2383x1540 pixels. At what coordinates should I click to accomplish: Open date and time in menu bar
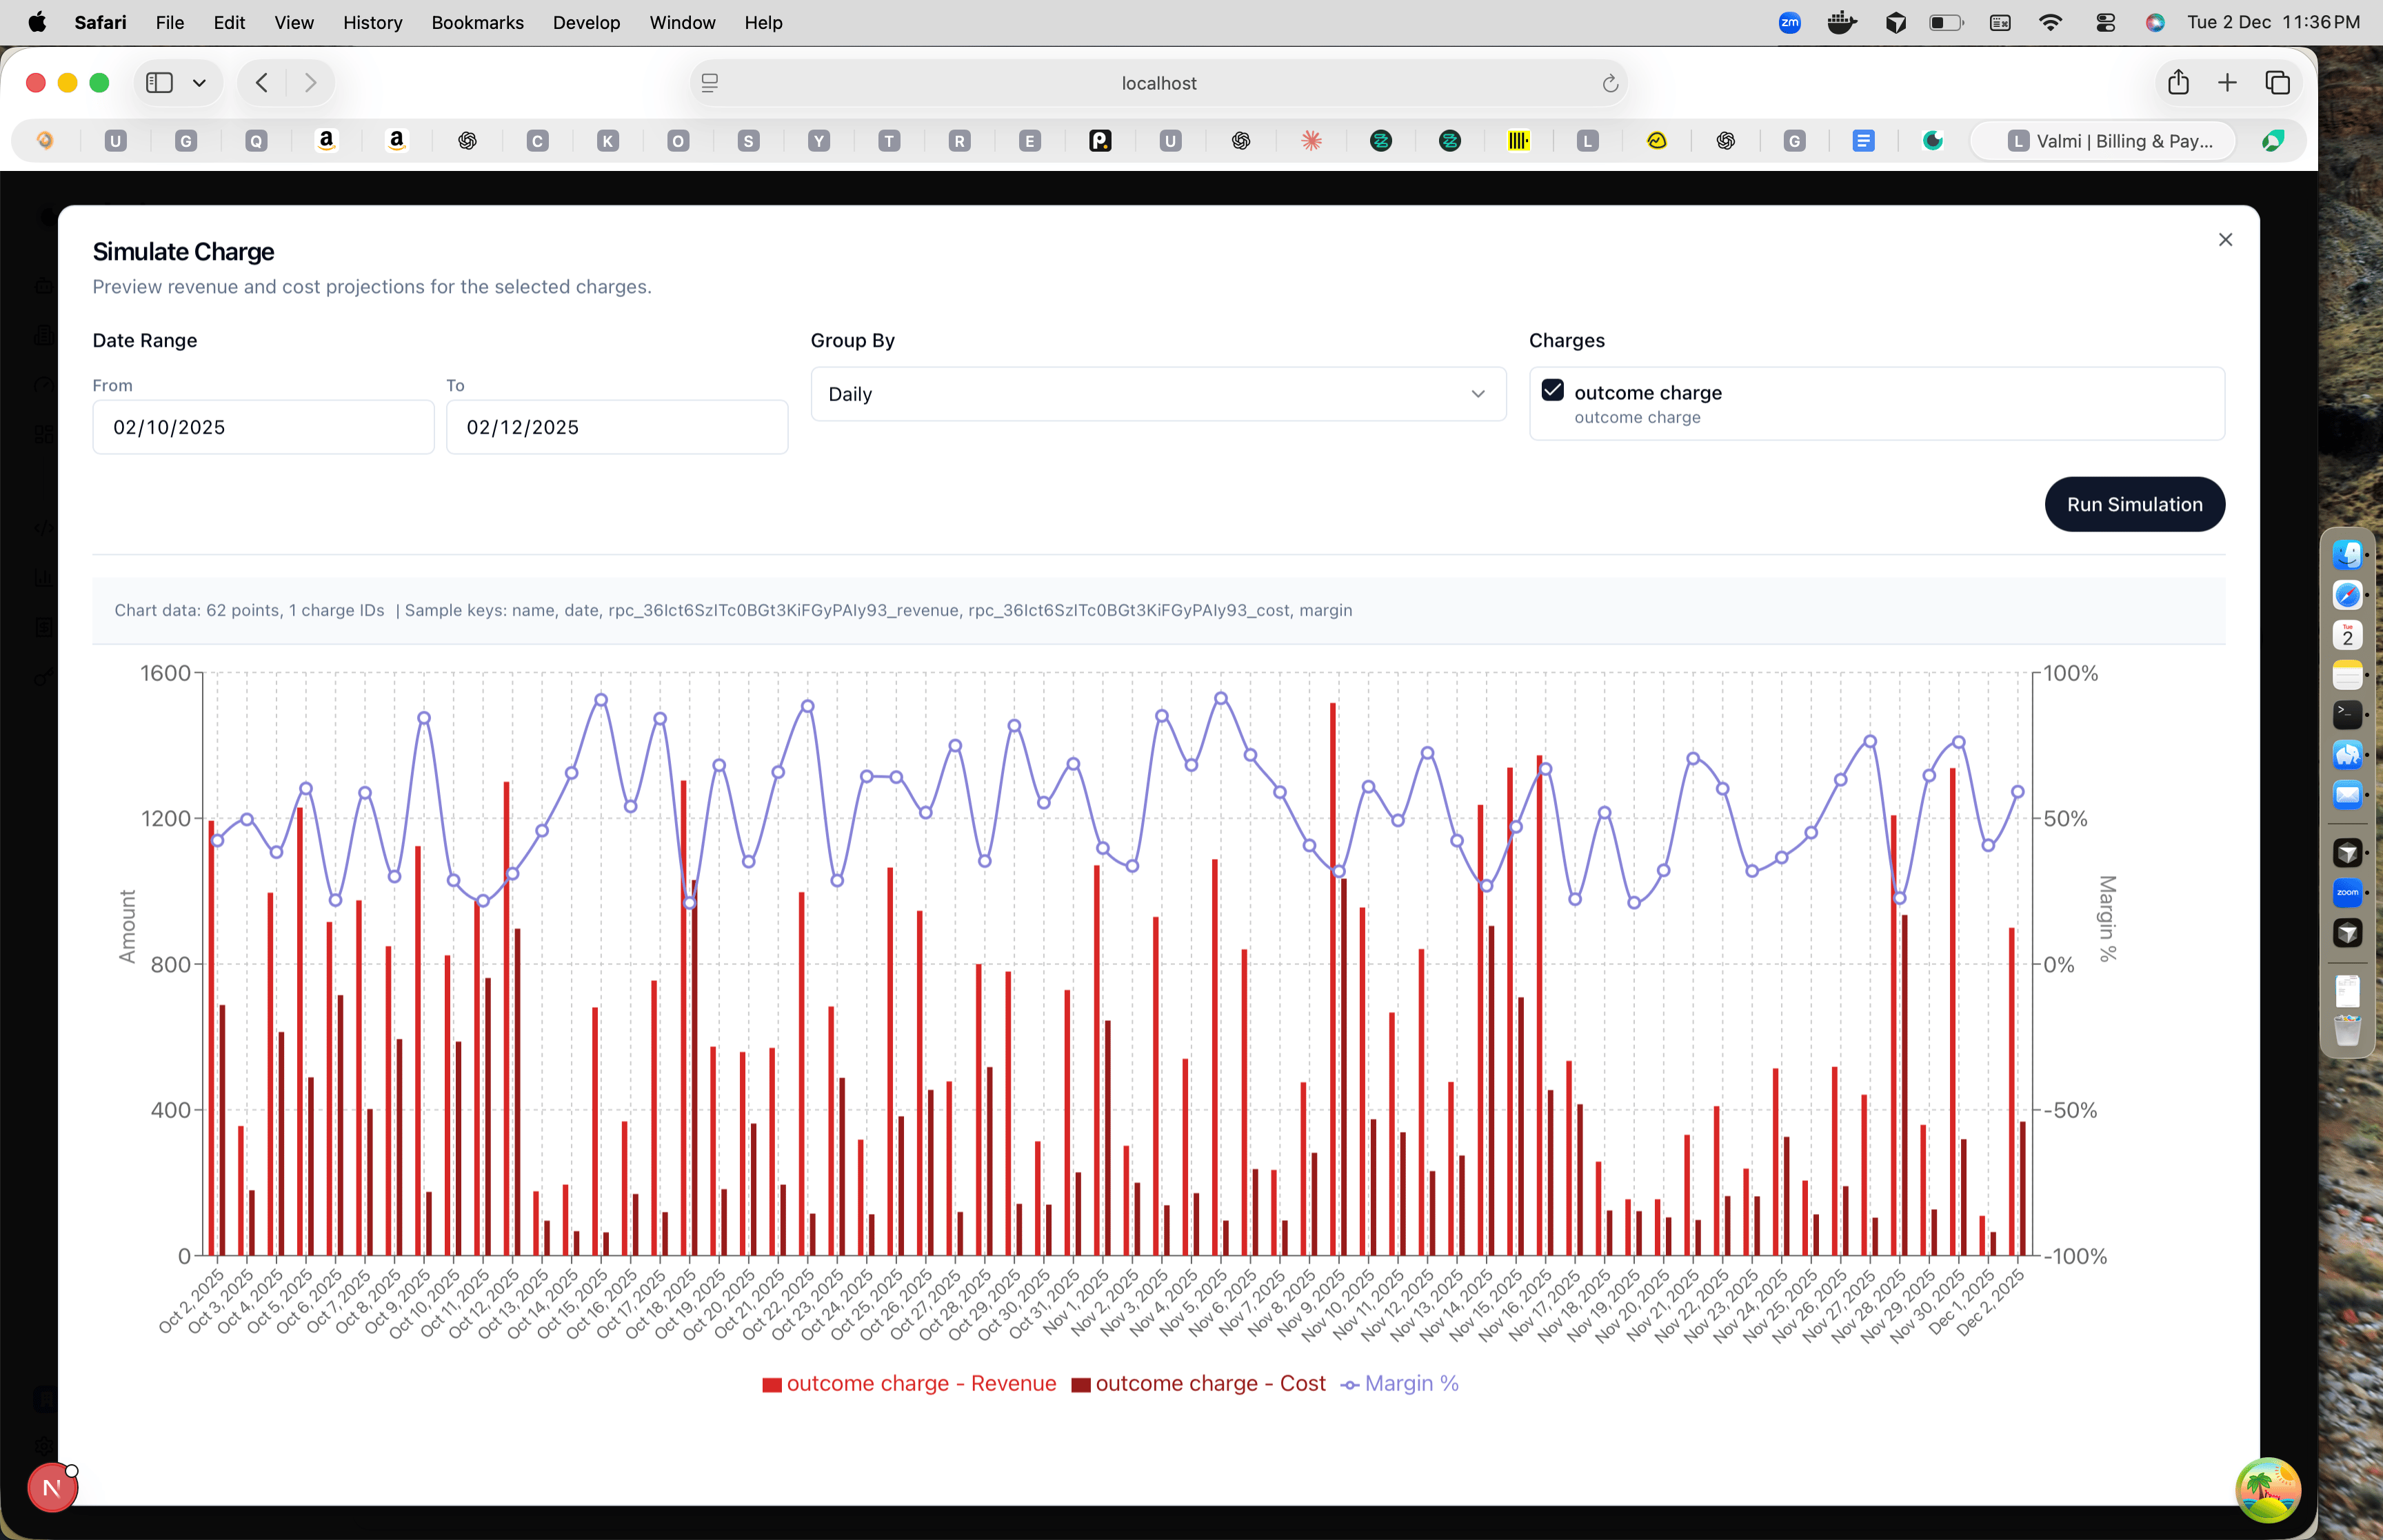pos(2273,22)
